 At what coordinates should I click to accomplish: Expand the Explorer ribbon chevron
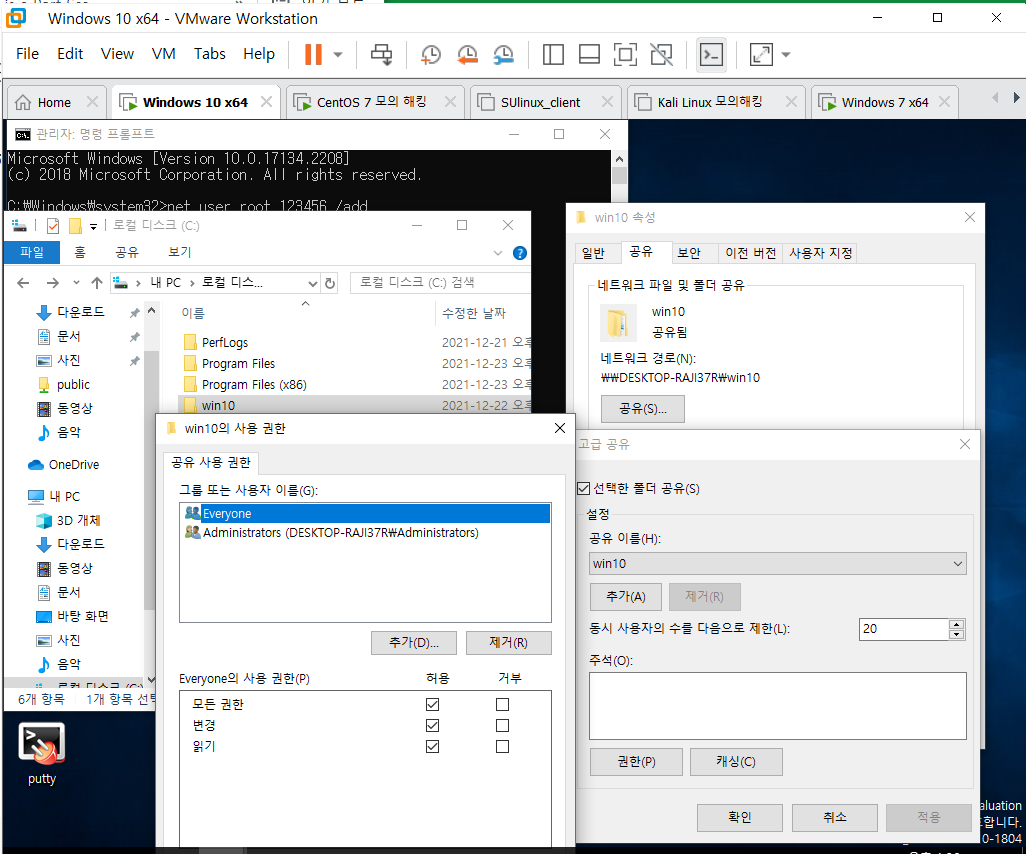498,253
